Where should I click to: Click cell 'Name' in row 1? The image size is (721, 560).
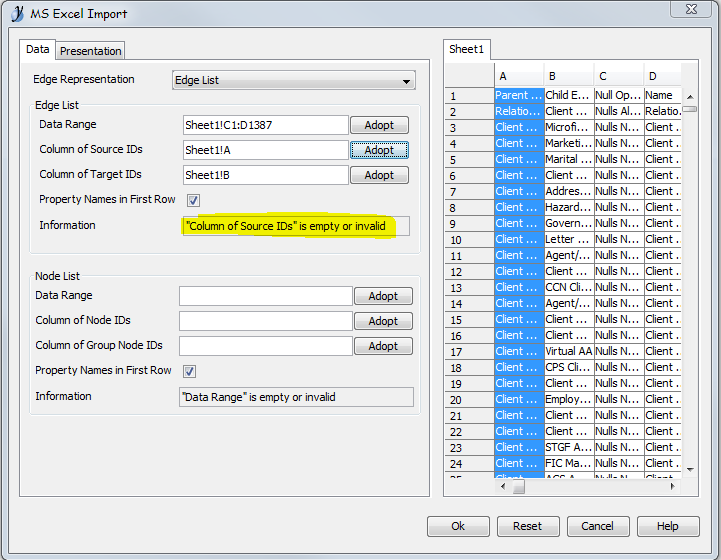(663, 95)
